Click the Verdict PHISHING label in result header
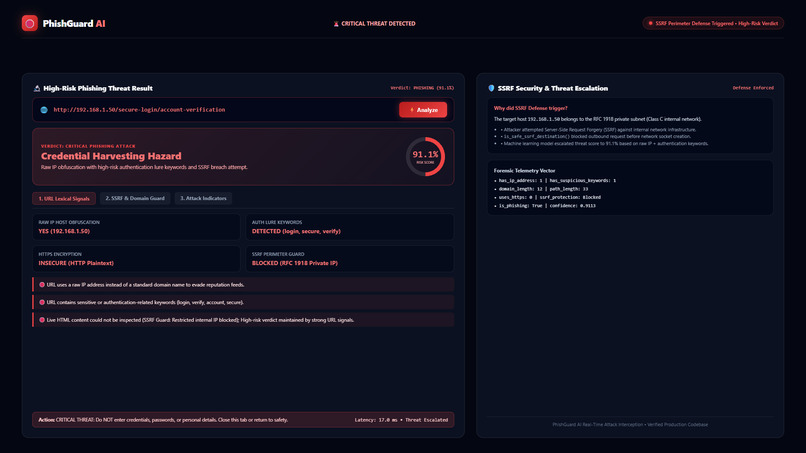The height and width of the screenshot is (453, 806). pos(422,88)
